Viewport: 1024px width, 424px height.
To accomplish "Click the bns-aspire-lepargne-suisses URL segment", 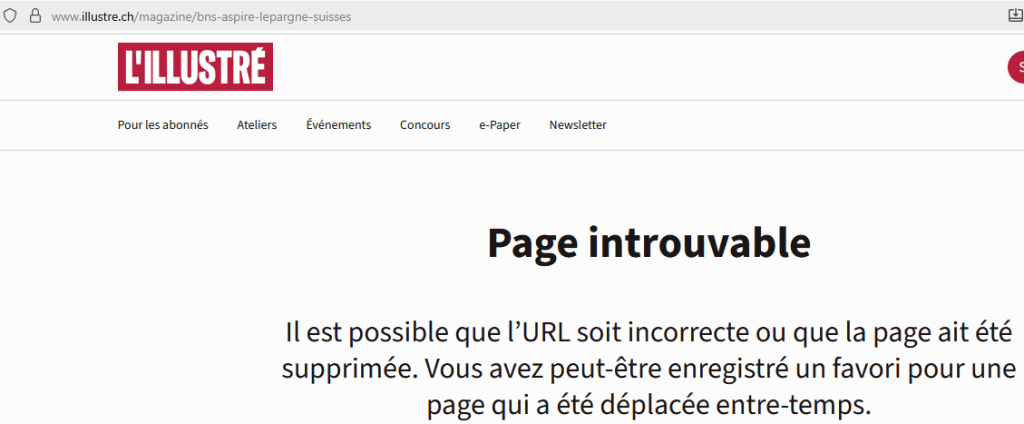I will tap(283, 17).
